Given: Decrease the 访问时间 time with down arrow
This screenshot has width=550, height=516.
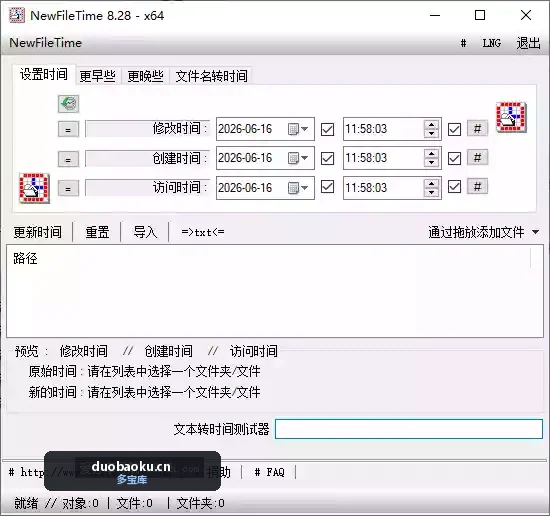Looking at the screenshot, I should click(432, 192).
